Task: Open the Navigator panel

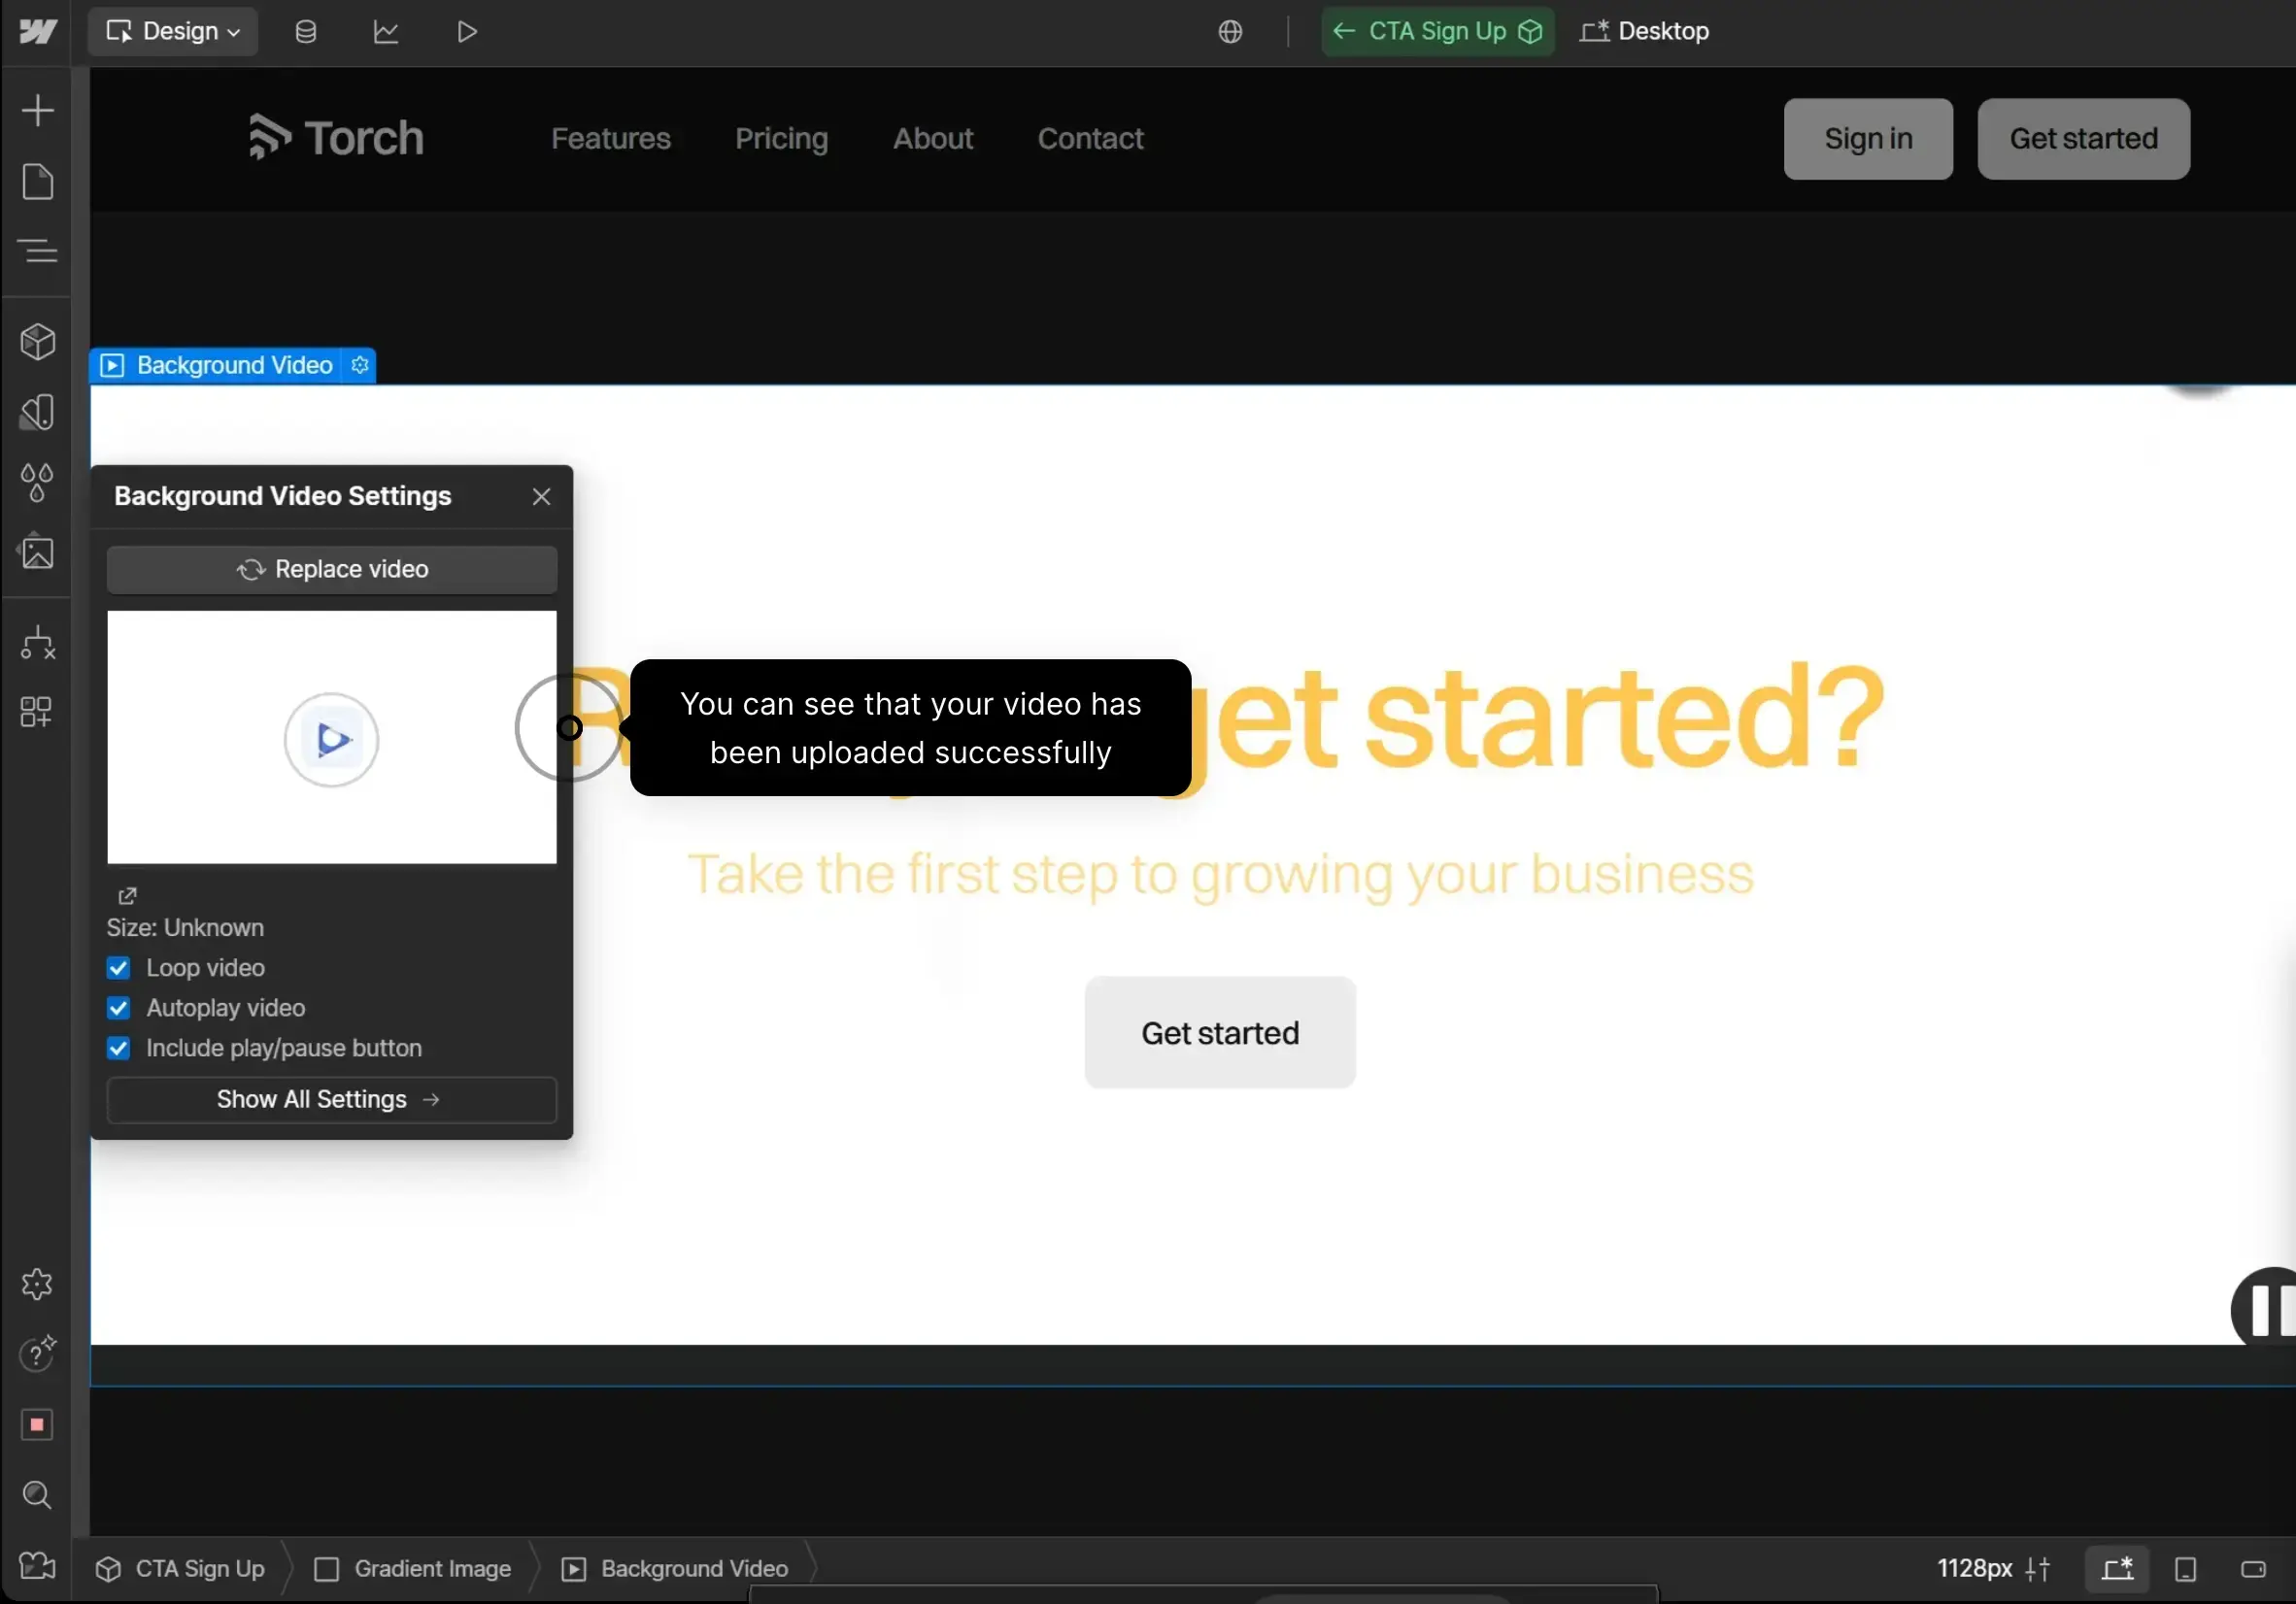Action: click(x=38, y=251)
